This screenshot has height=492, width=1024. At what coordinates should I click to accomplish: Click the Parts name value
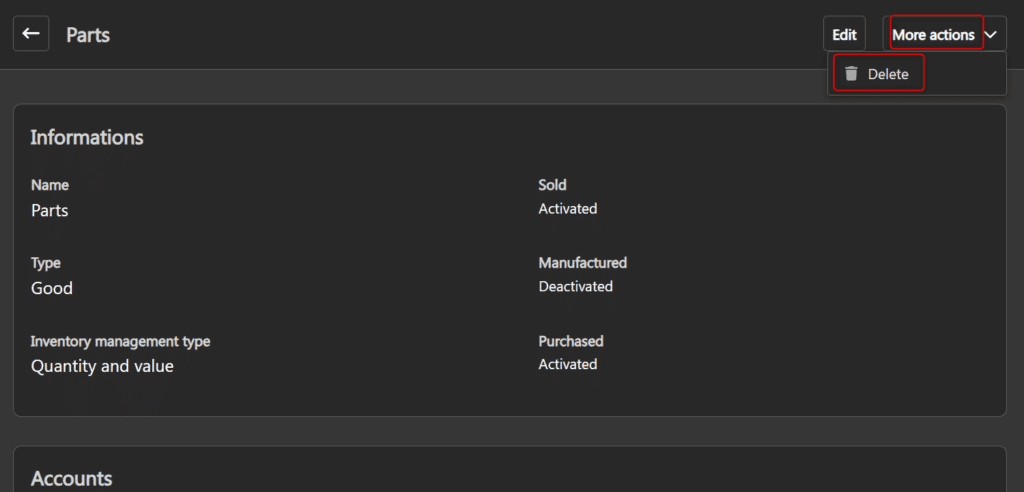click(x=50, y=210)
